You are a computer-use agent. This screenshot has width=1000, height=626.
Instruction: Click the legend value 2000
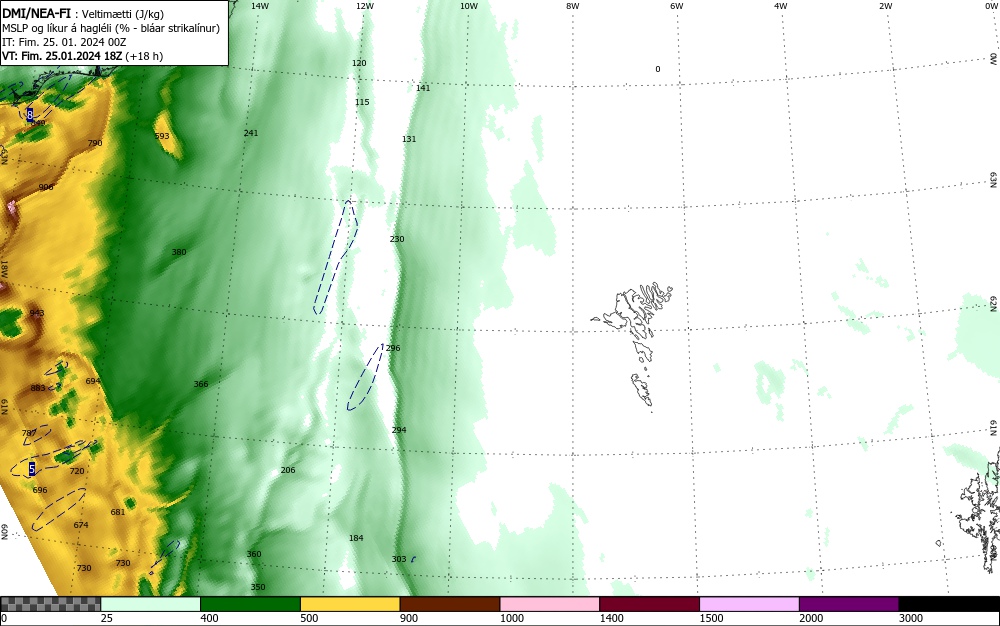click(811, 618)
